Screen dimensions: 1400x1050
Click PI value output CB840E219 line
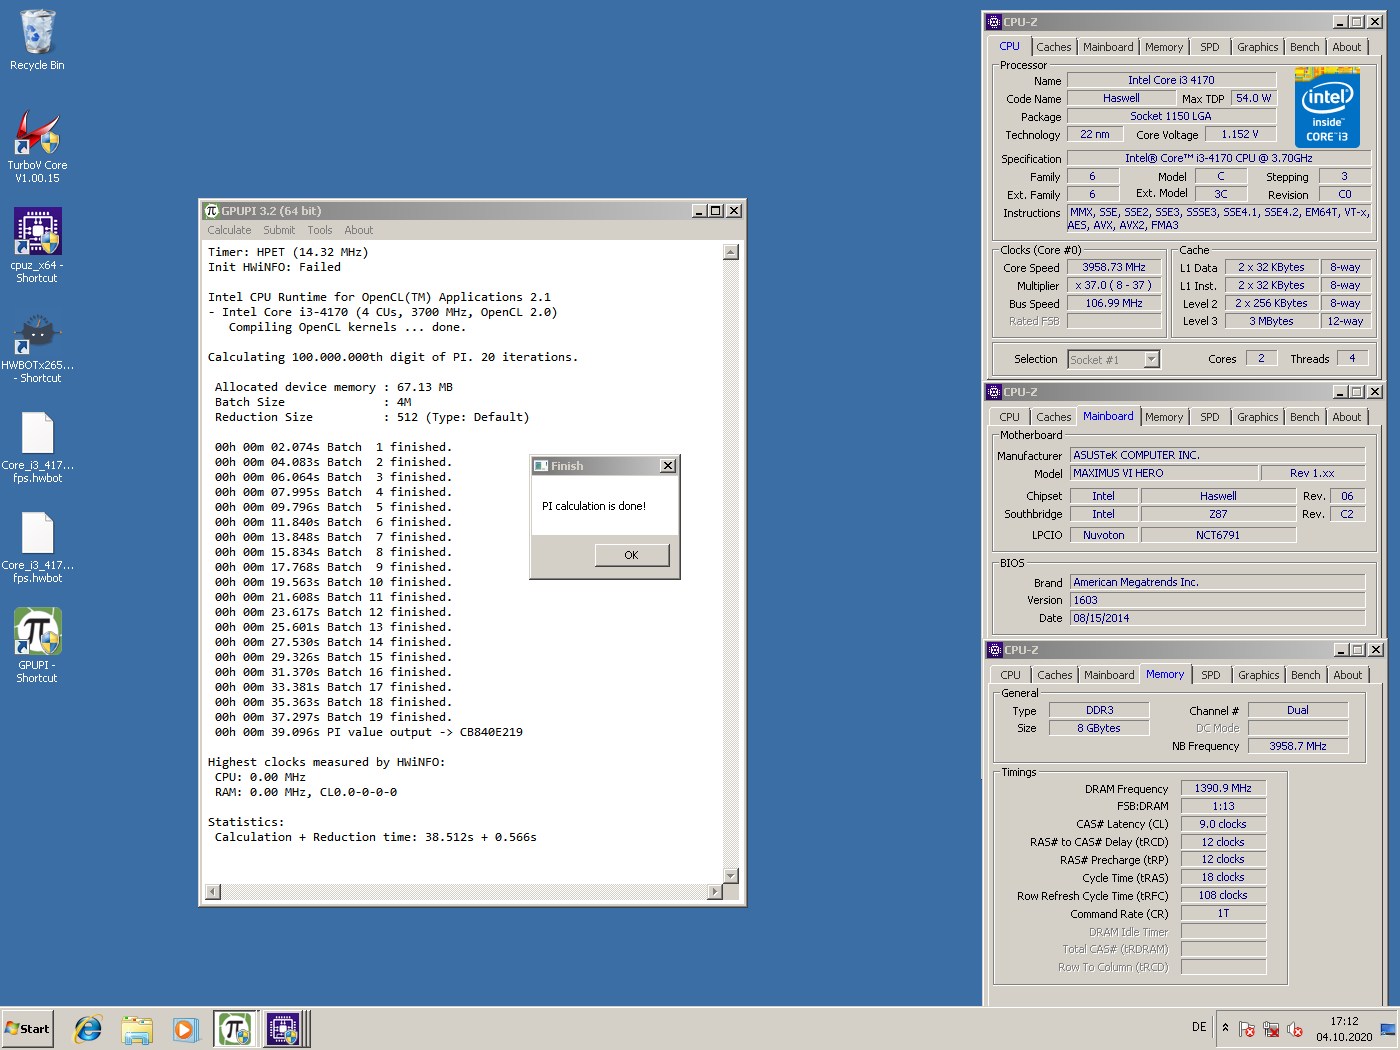coord(369,732)
